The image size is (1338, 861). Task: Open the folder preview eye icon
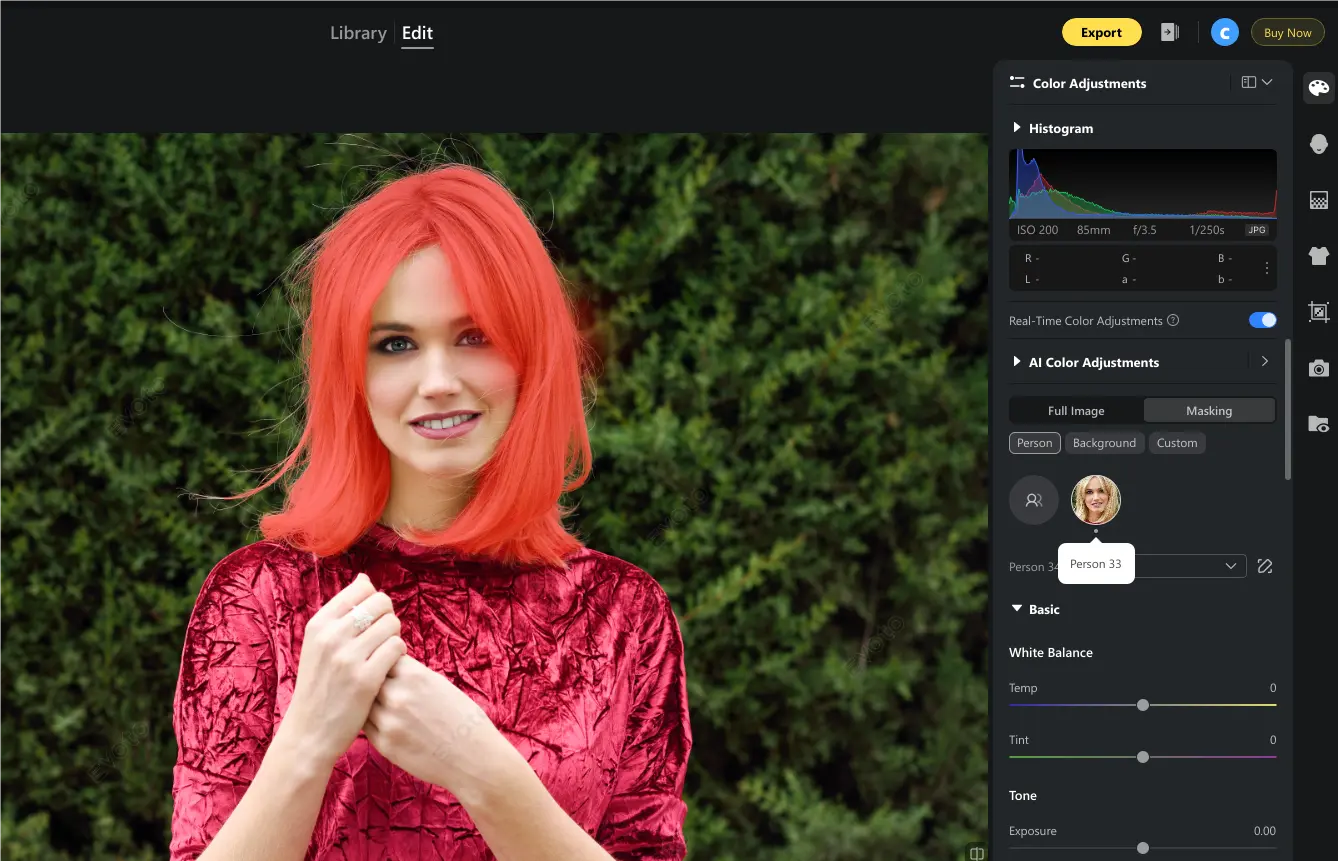point(1319,424)
